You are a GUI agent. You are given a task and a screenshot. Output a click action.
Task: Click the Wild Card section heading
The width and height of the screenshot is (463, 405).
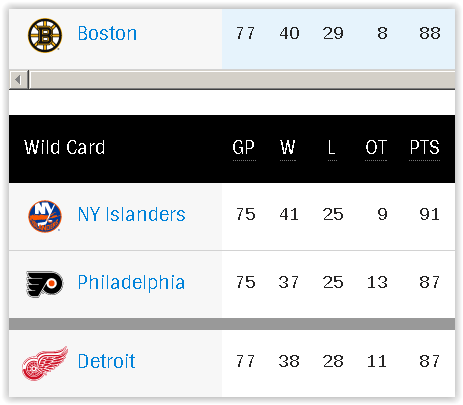click(65, 147)
